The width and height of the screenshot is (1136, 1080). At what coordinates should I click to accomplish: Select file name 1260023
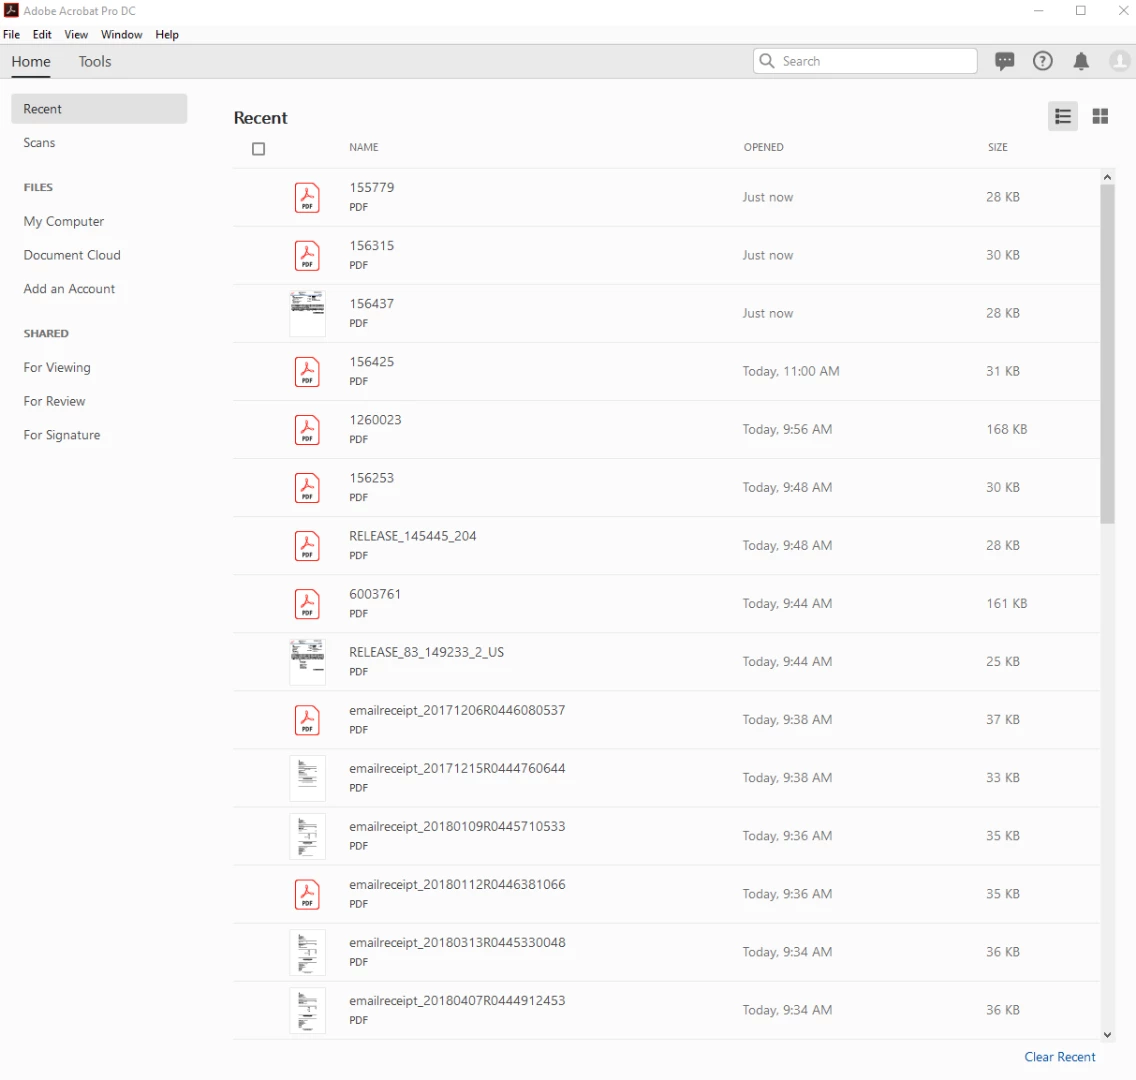pos(375,419)
